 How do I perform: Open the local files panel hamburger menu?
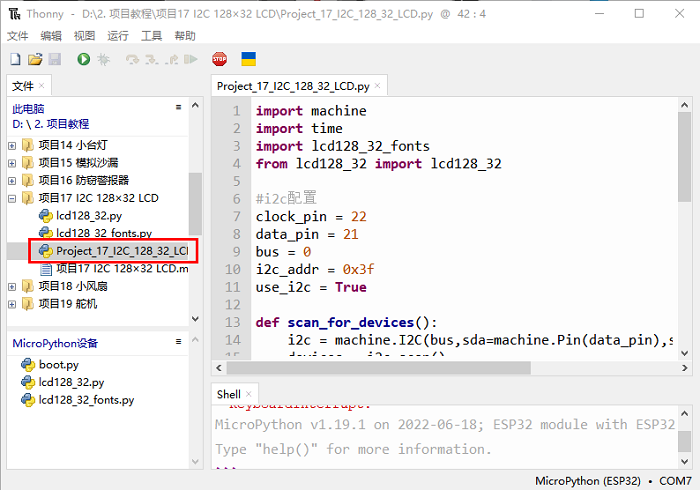click(178, 107)
